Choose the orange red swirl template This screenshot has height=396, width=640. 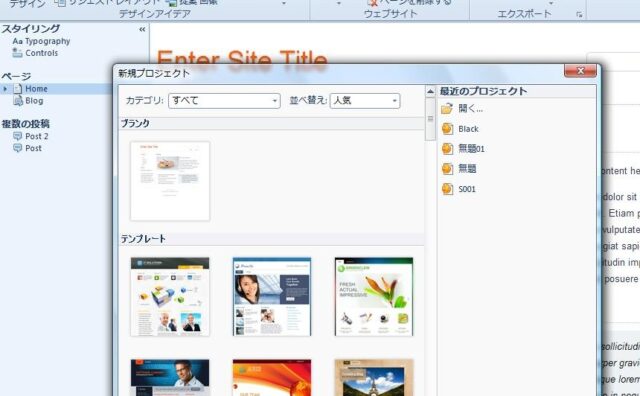[272, 378]
